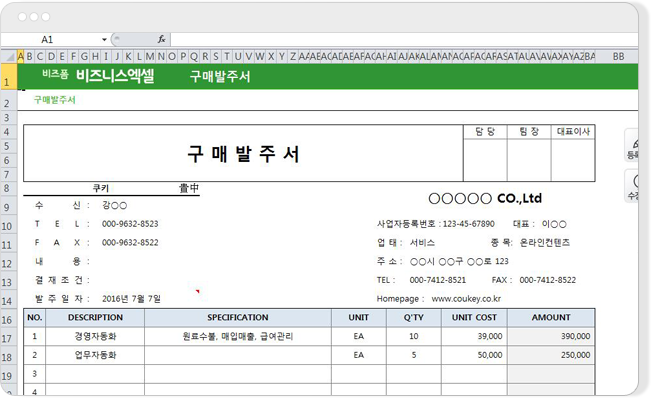Click the quantity cell showing 10
This screenshot has width=651, height=398.
point(414,336)
